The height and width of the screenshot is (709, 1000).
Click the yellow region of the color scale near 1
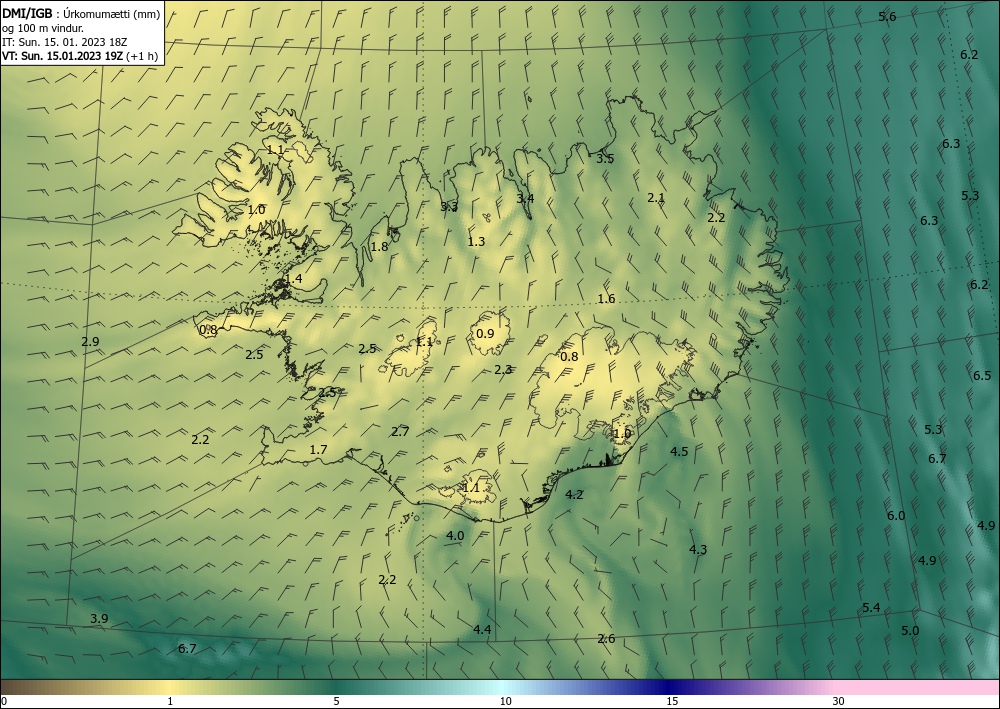(170, 687)
